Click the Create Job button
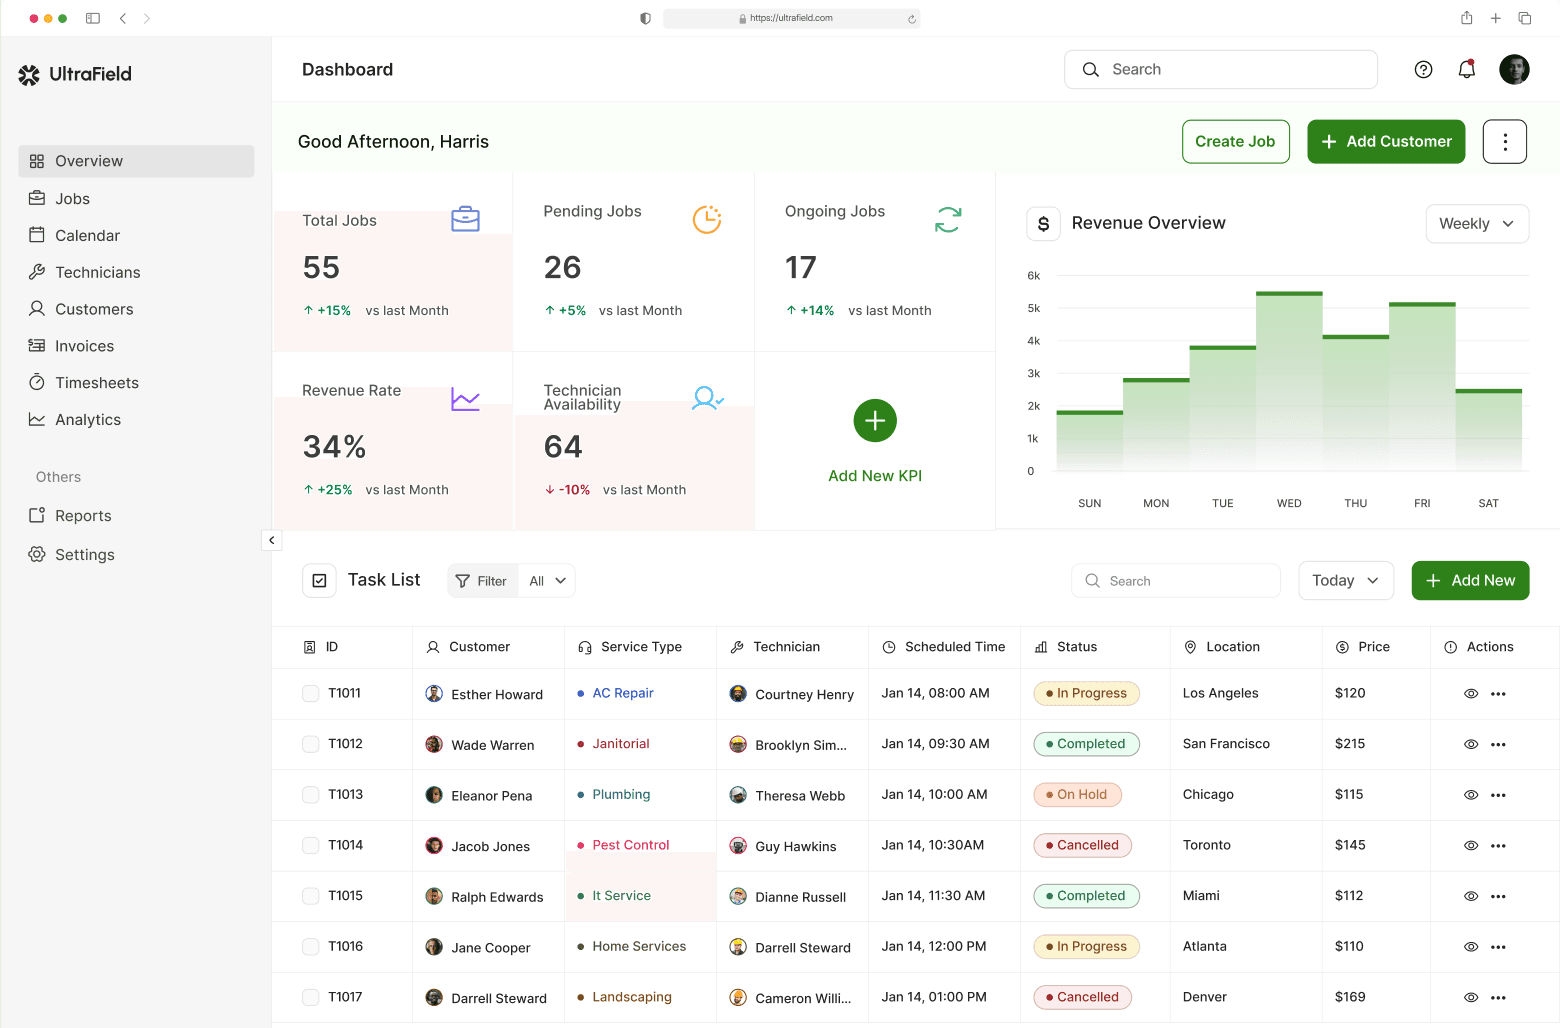1560x1028 pixels. coord(1236,141)
